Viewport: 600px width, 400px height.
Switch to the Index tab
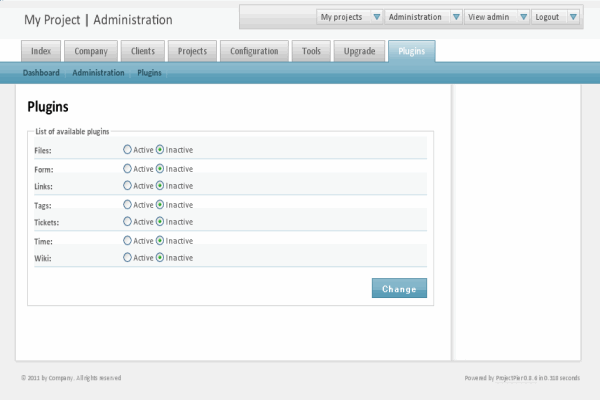tap(42, 51)
